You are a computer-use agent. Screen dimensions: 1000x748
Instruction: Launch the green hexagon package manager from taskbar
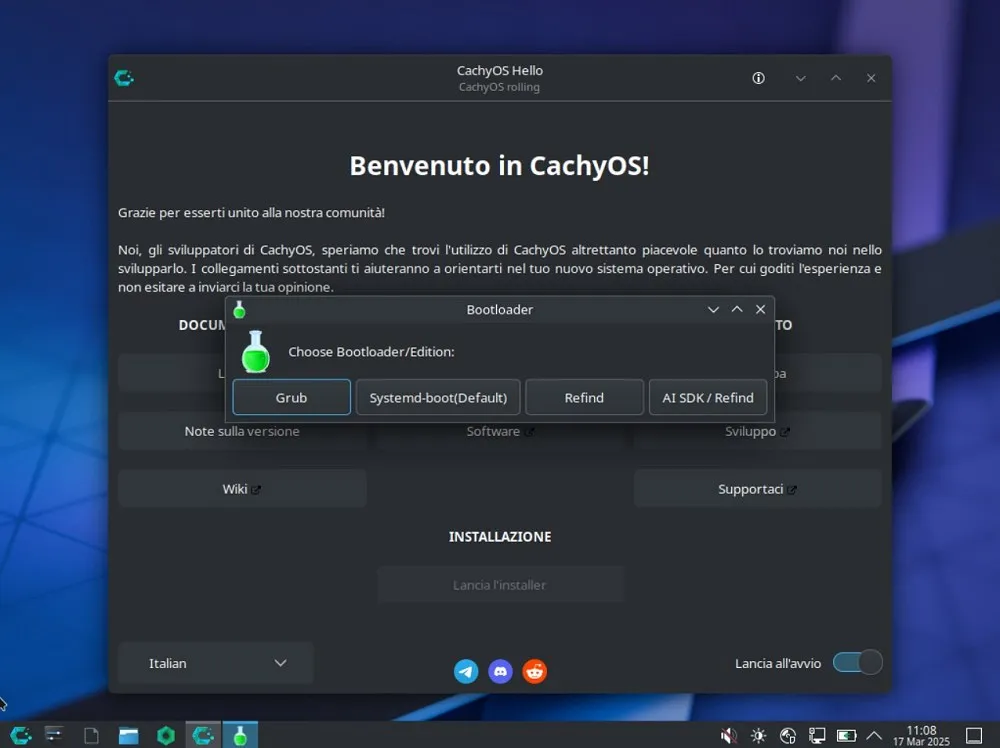tap(166, 735)
